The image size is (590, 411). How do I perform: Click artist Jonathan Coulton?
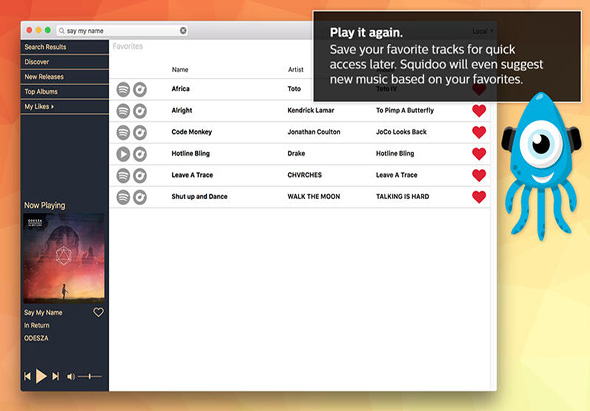pyautogui.click(x=314, y=132)
